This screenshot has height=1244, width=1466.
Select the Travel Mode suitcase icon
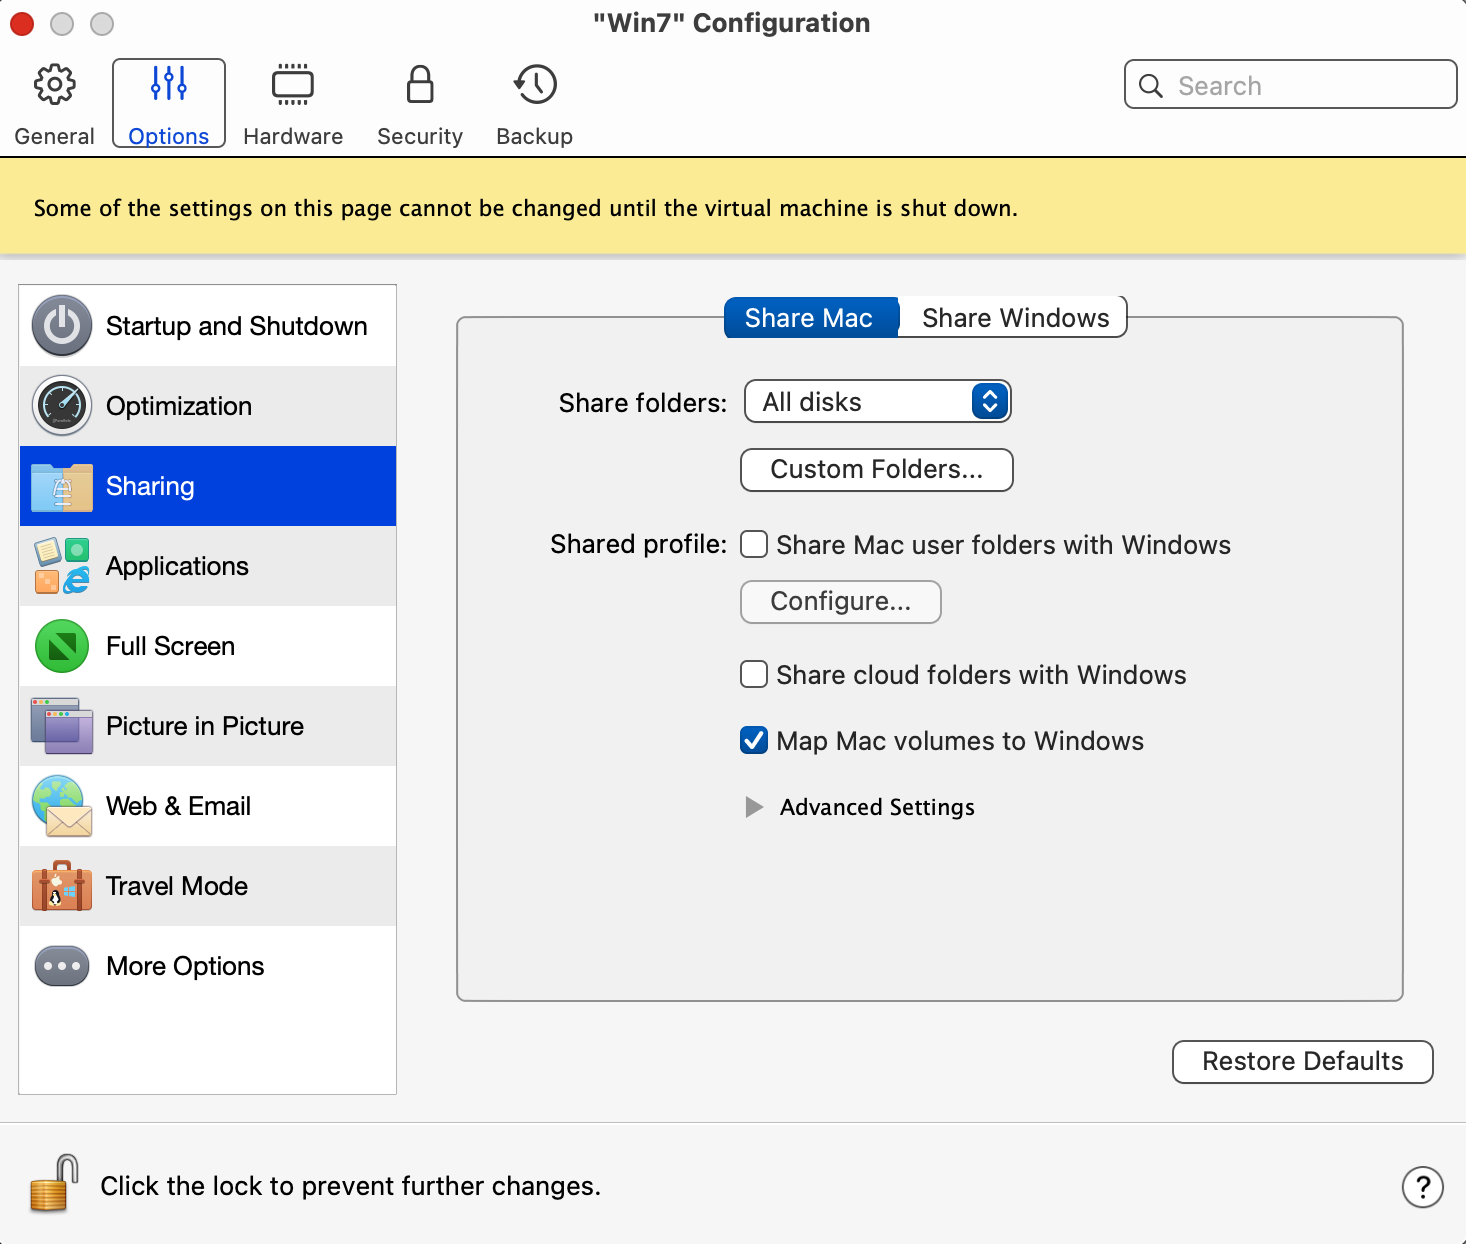[62, 886]
